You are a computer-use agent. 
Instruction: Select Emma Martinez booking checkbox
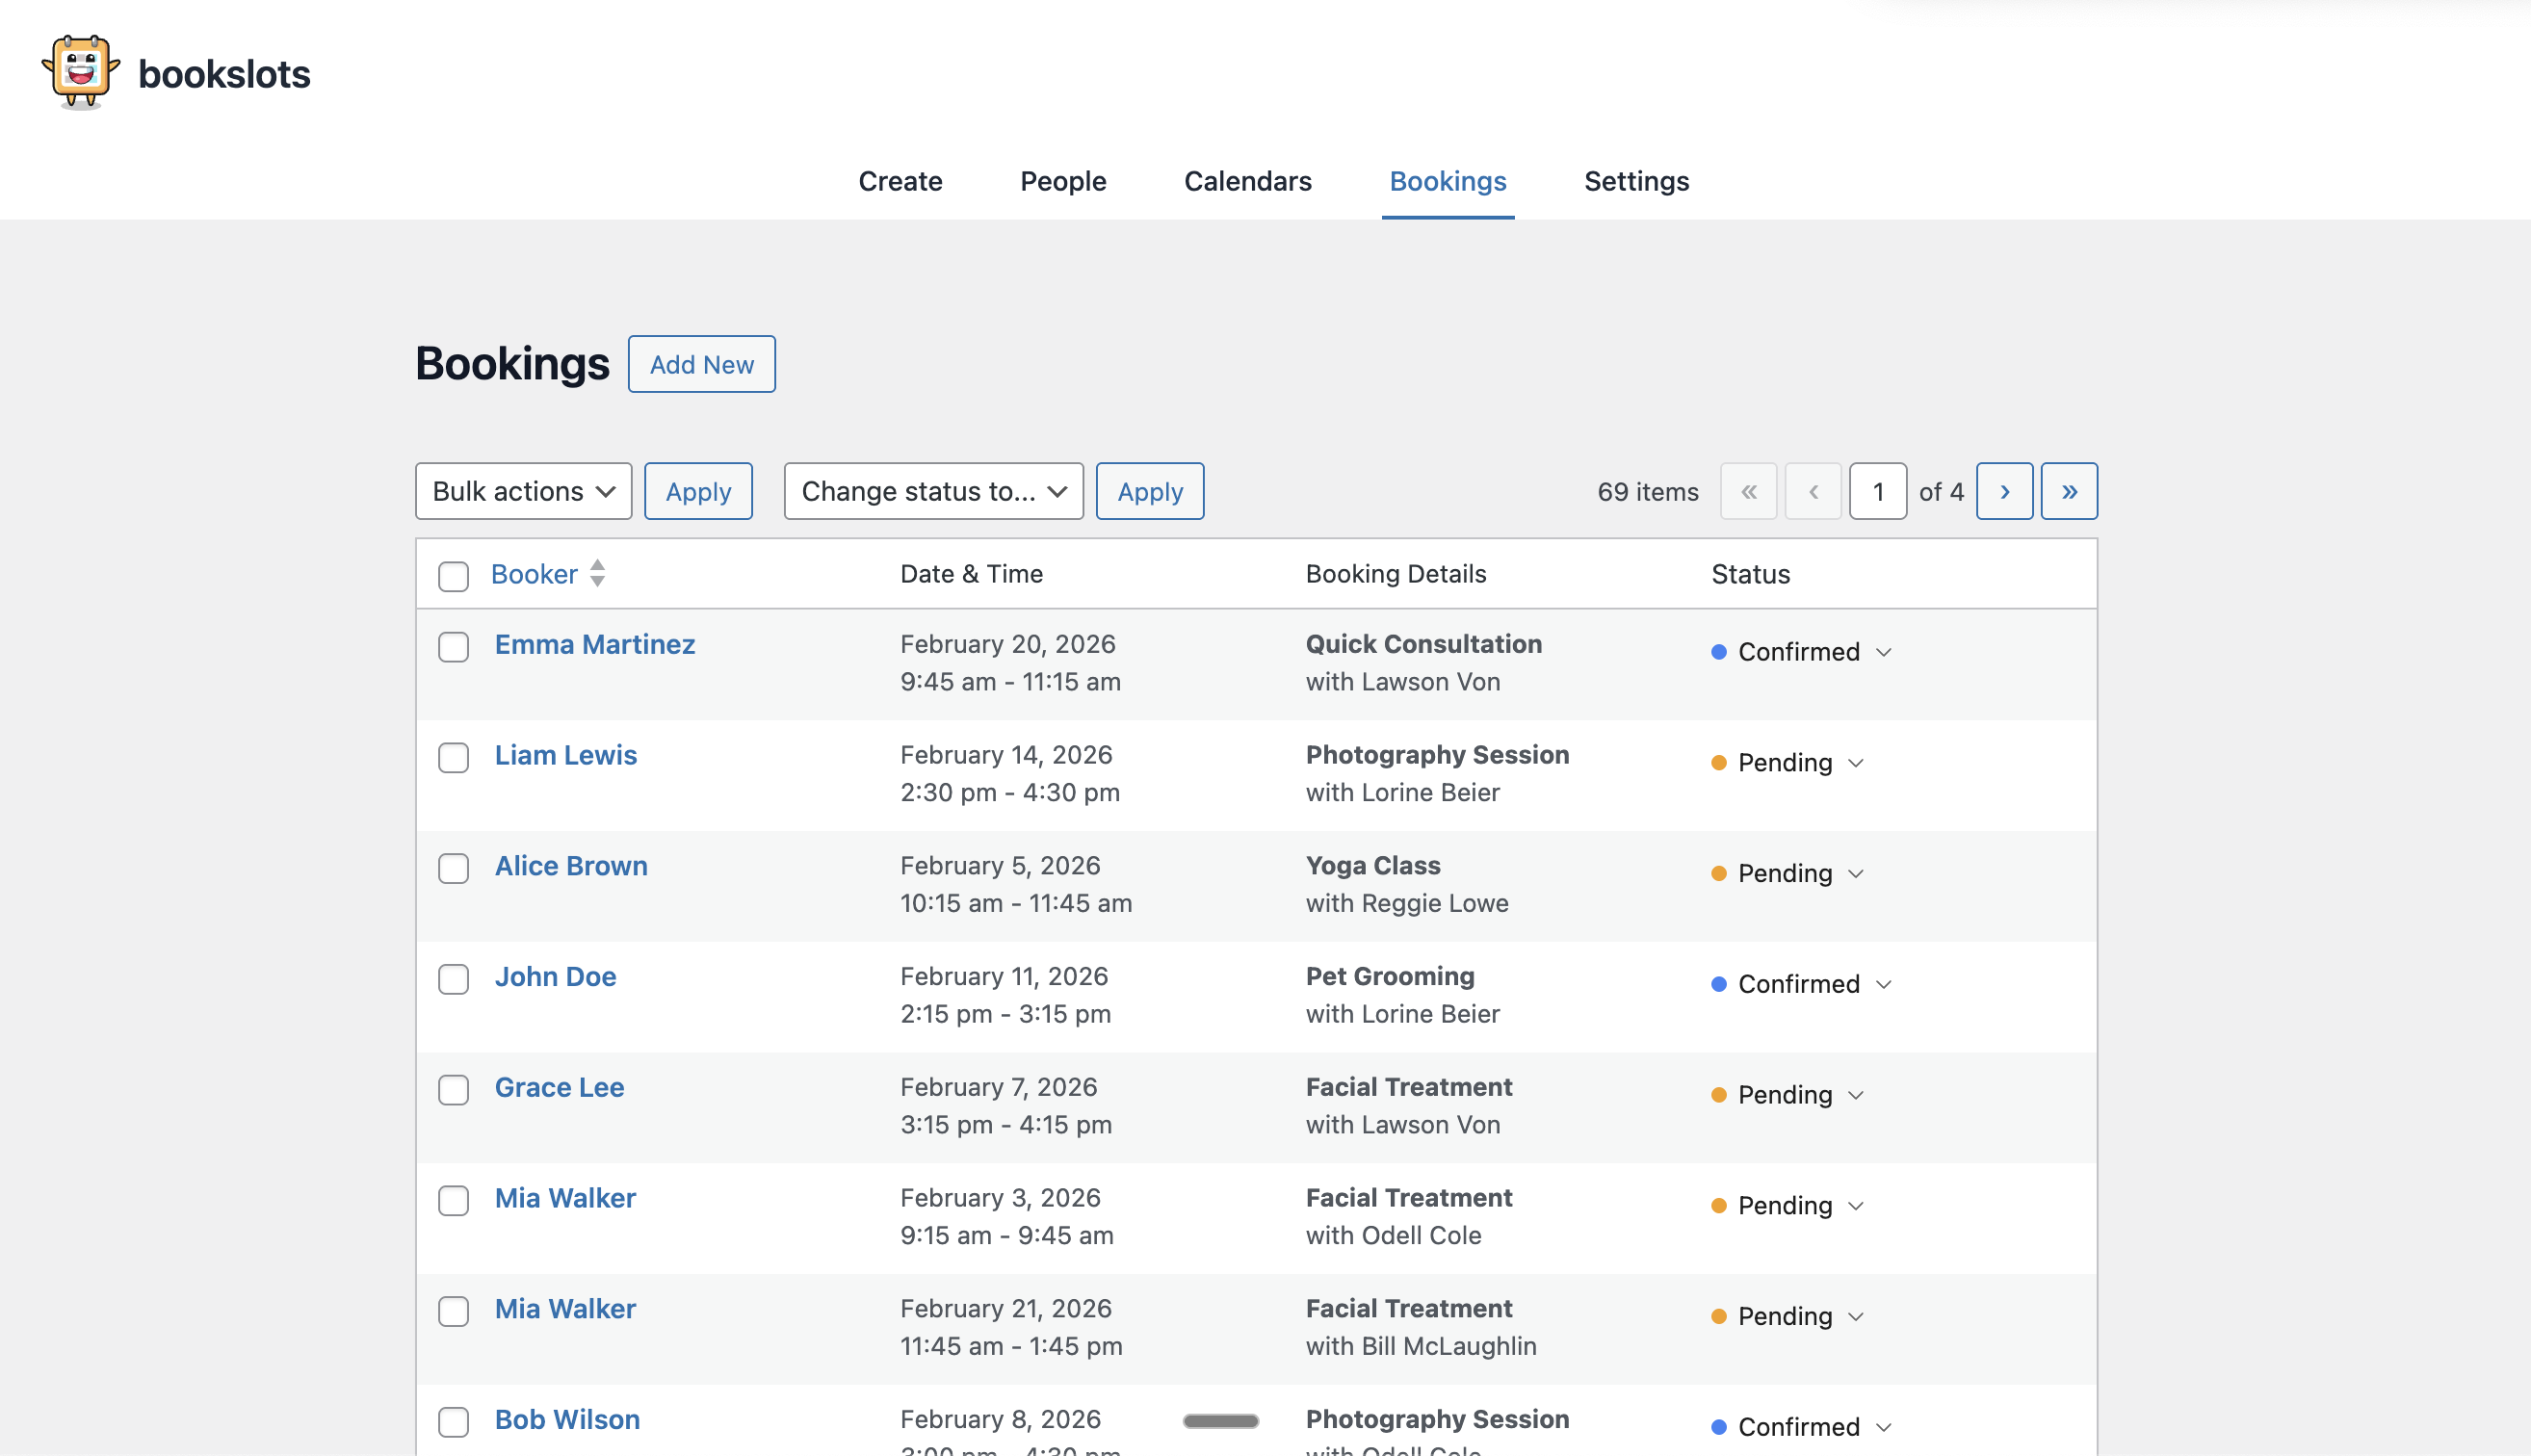pyautogui.click(x=453, y=647)
